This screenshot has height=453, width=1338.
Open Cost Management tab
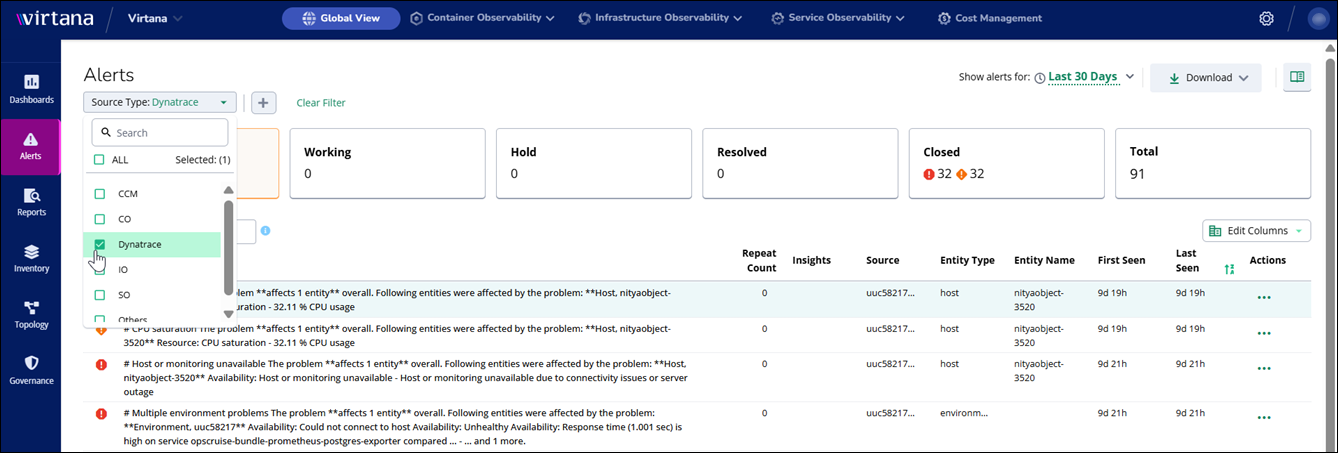(x=990, y=18)
